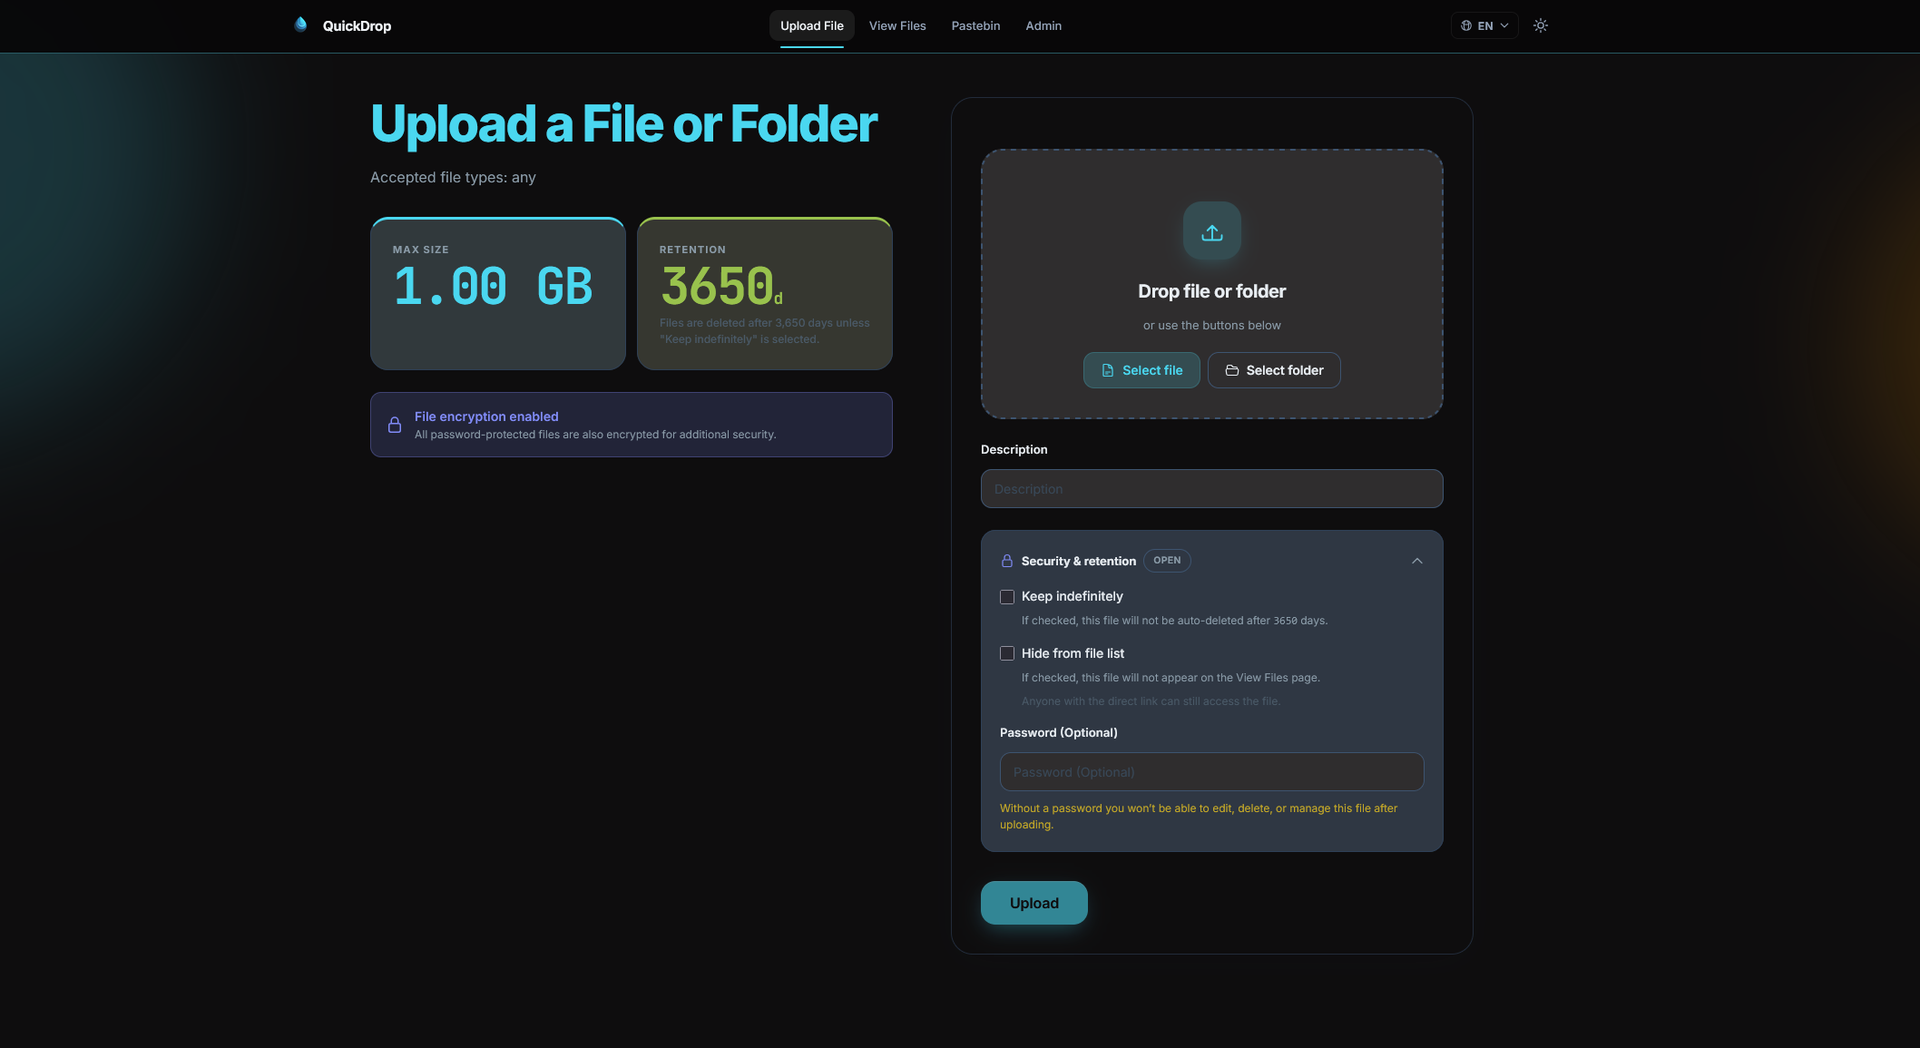Check the Hide from file list box

pos(1007,654)
